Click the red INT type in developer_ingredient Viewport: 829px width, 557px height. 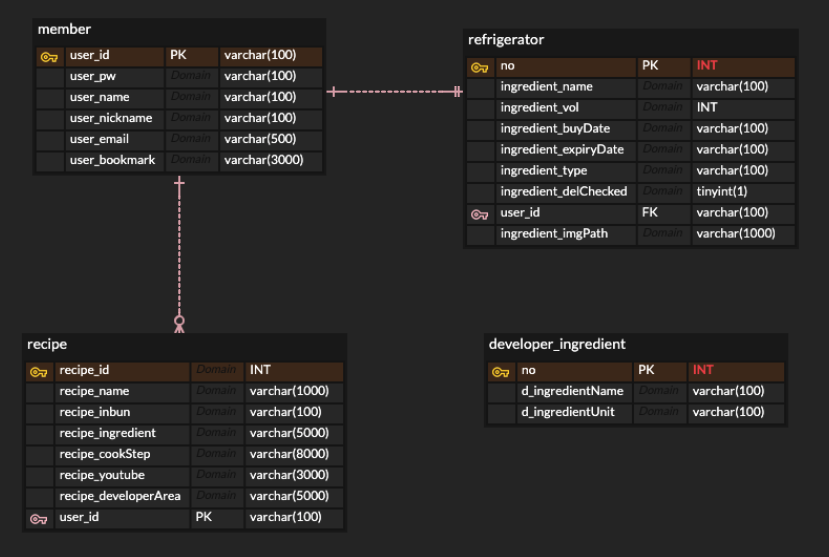pyautogui.click(x=703, y=370)
